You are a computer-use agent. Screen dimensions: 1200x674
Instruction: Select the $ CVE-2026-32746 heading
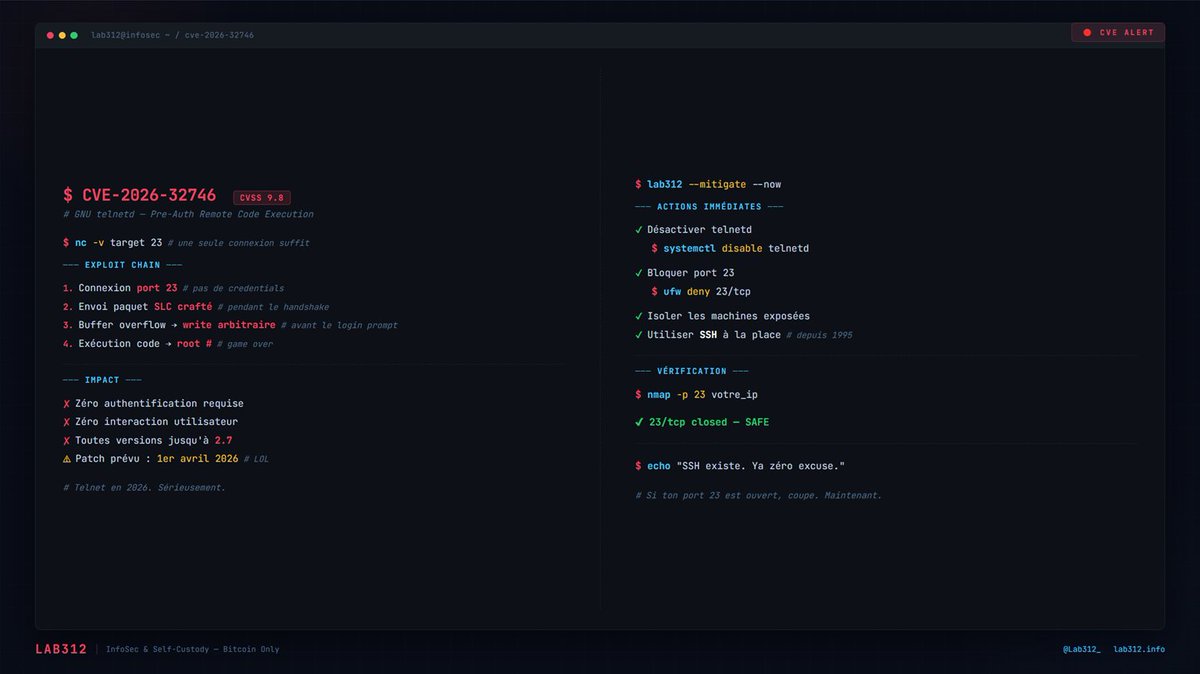point(139,195)
